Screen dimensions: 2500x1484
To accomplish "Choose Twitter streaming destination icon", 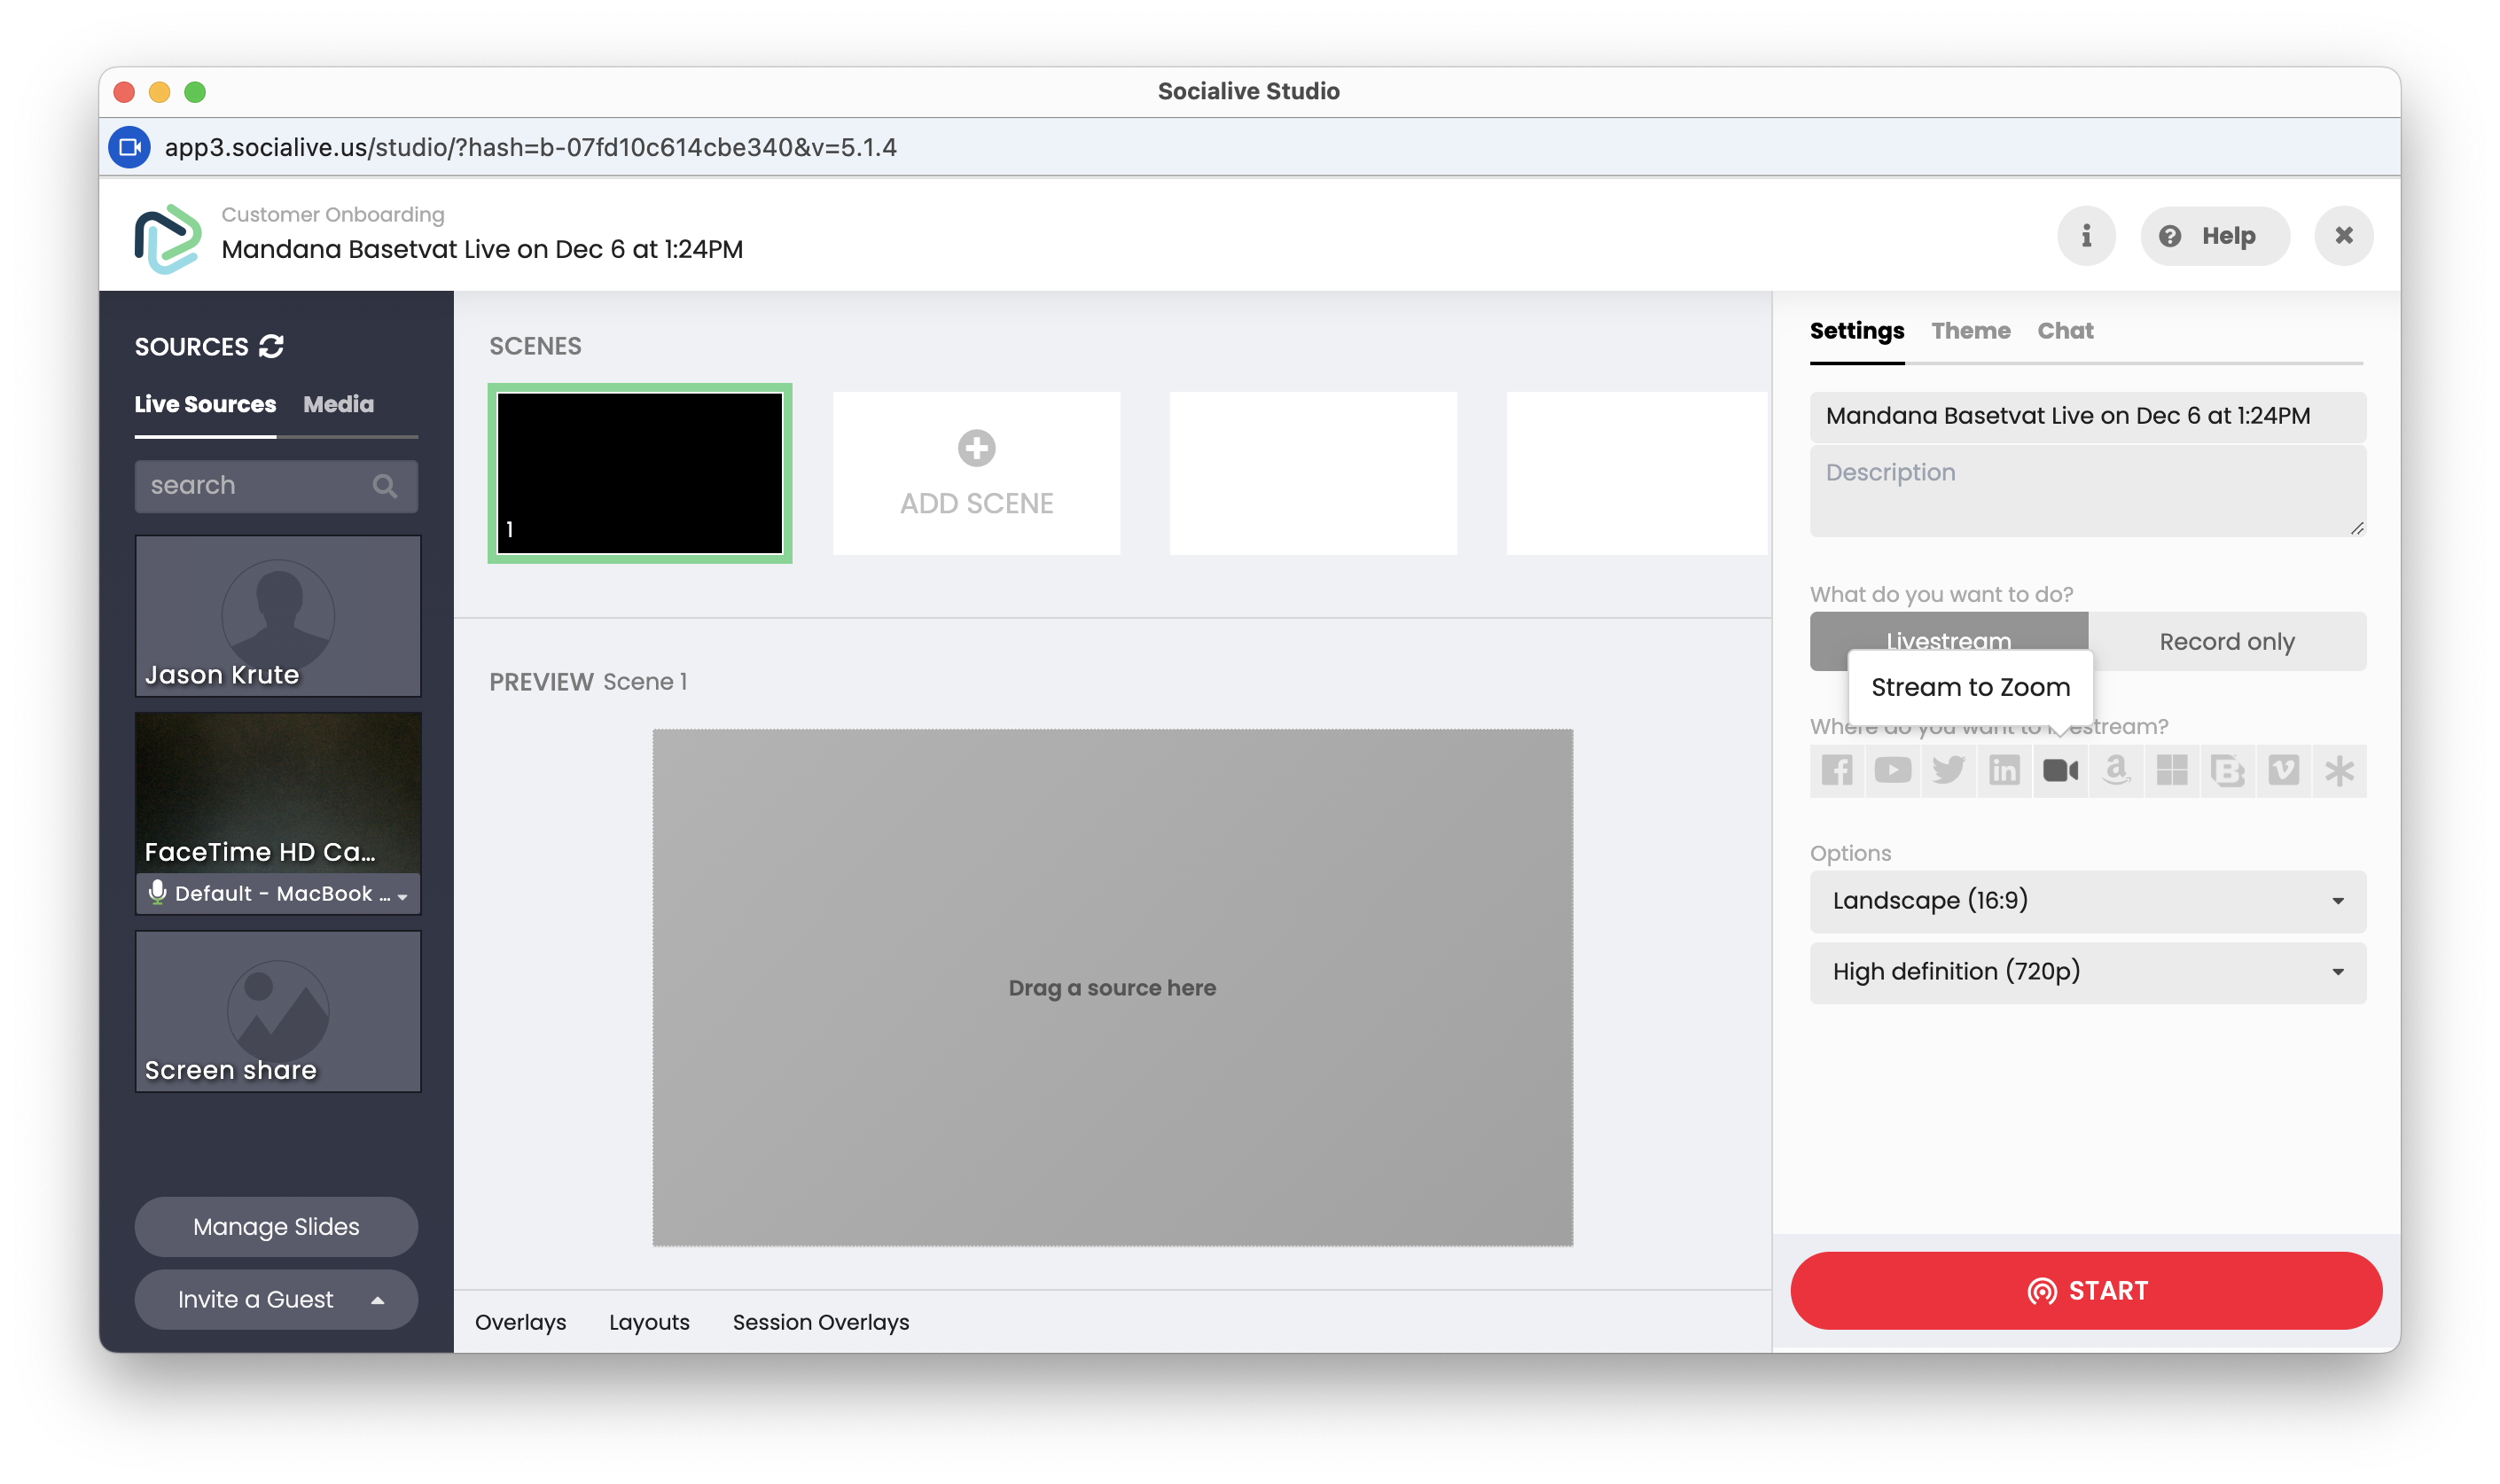I will click(x=1948, y=770).
